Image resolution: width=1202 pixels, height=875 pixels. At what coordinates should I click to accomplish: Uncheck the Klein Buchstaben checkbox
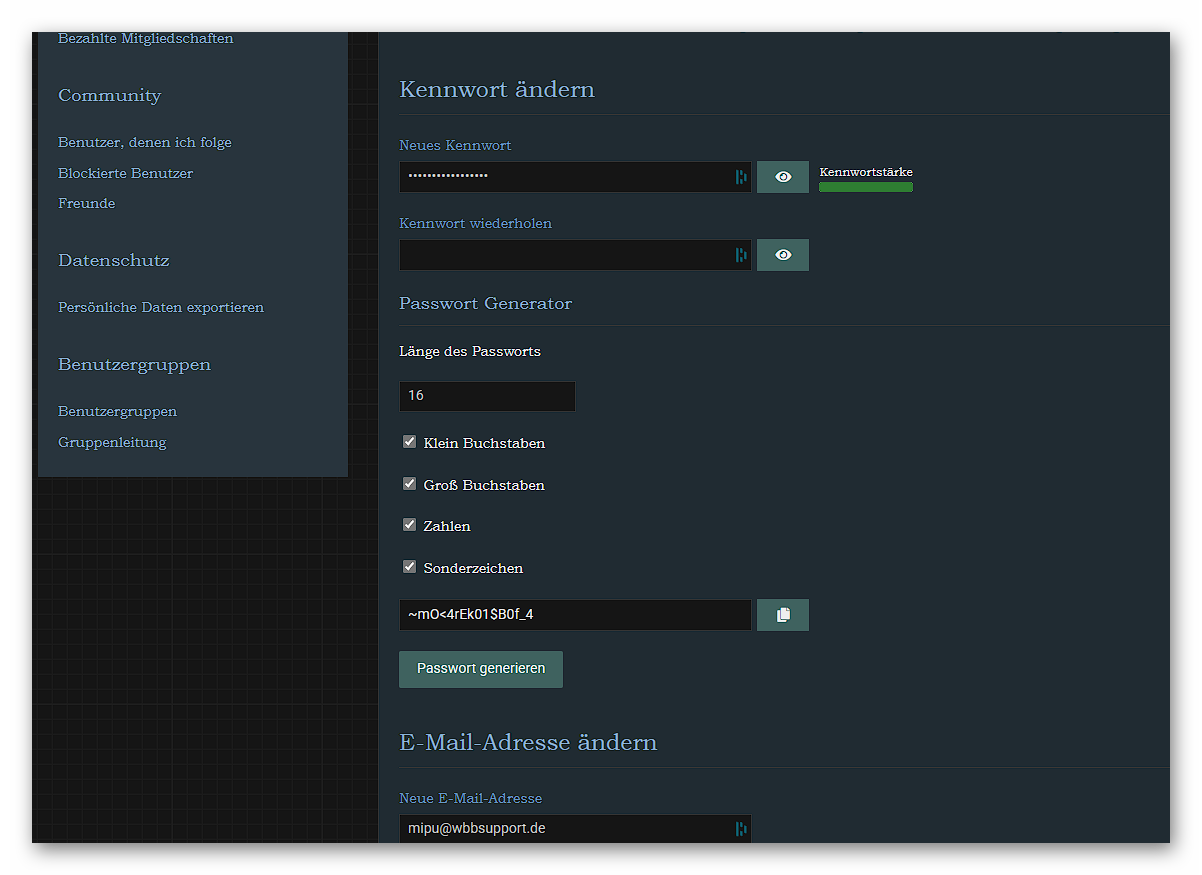(409, 442)
